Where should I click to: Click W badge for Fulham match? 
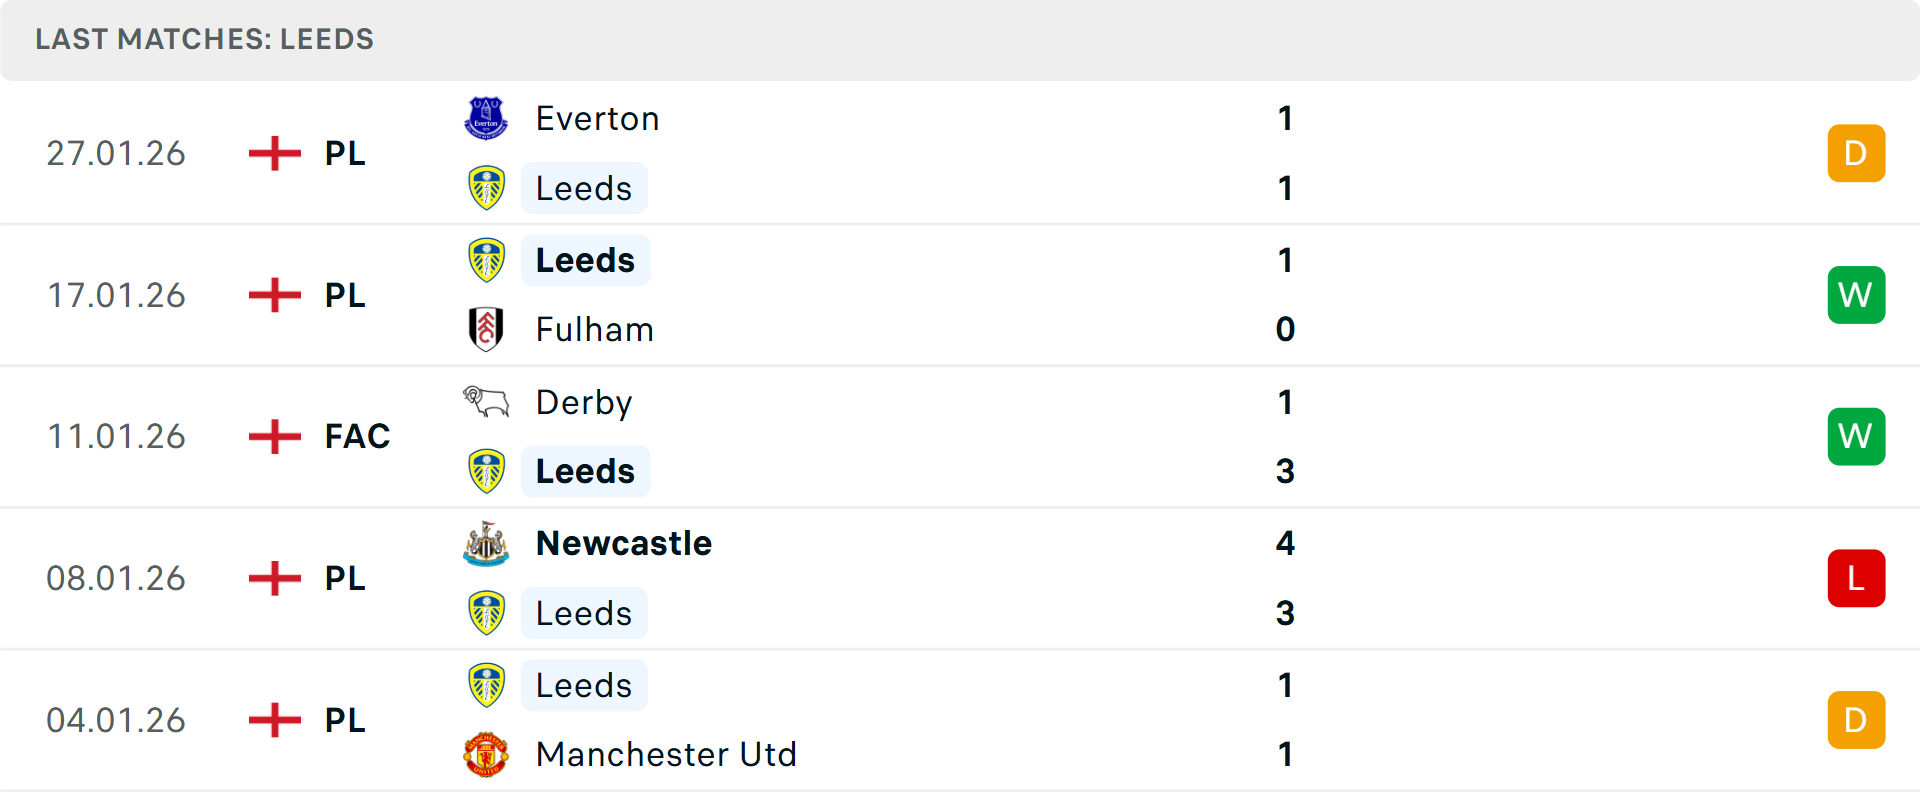point(1856,295)
